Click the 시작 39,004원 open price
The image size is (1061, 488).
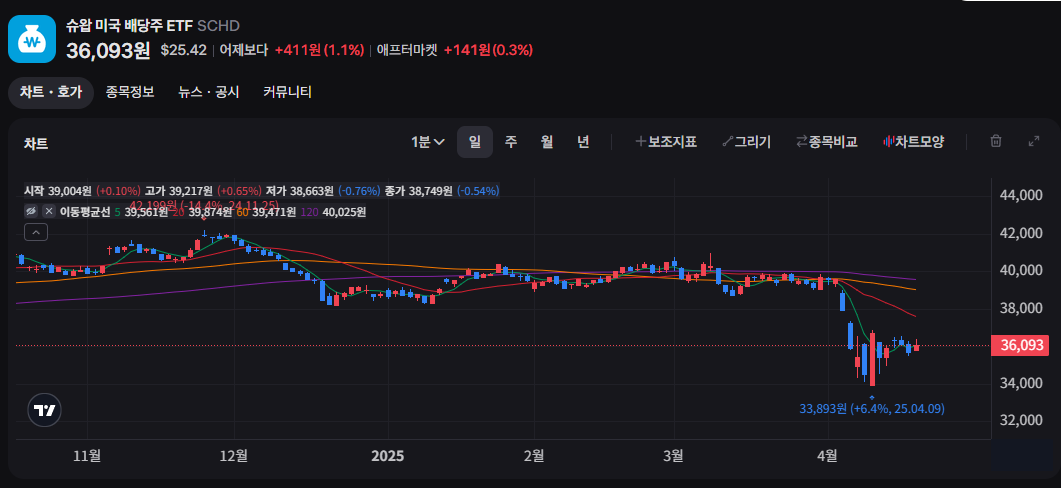tap(59, 192)
